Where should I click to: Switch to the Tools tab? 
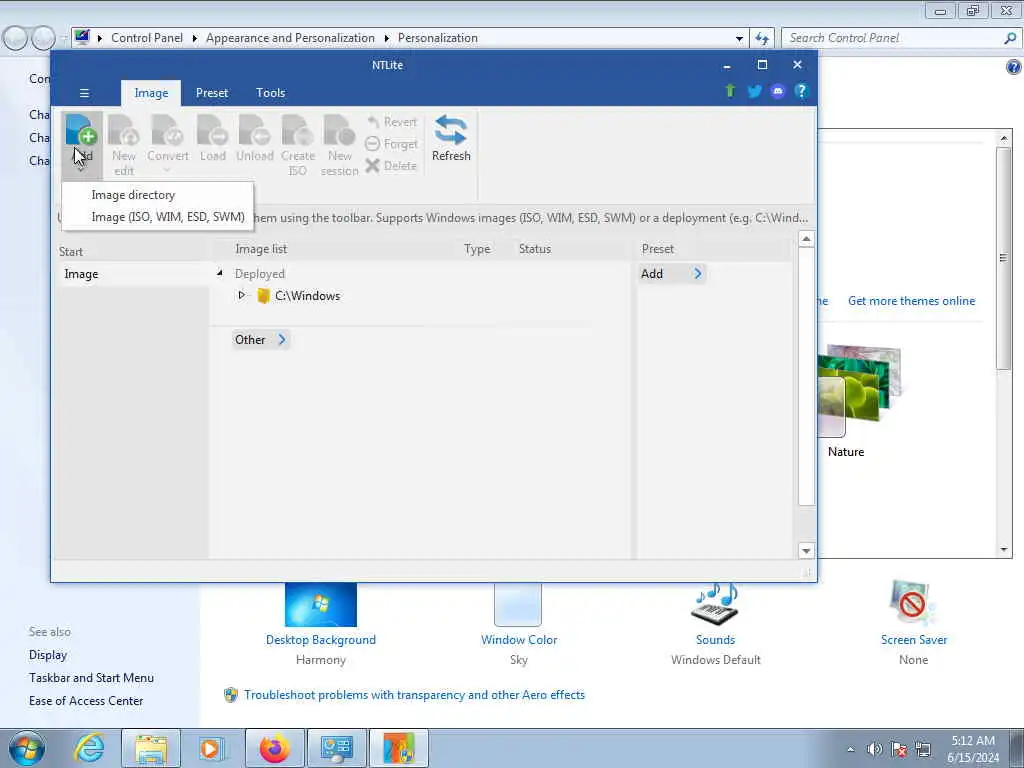click(x=270, y=93)
